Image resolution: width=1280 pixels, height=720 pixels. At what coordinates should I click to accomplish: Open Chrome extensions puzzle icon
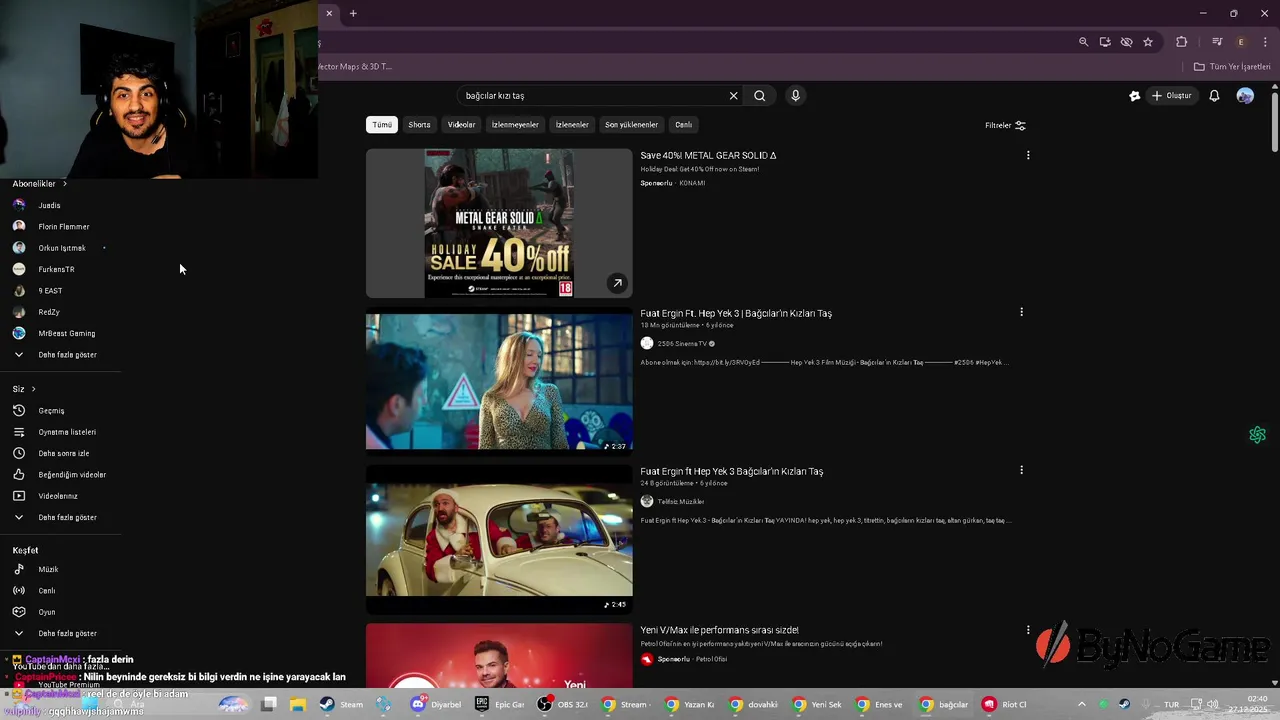1182,42
